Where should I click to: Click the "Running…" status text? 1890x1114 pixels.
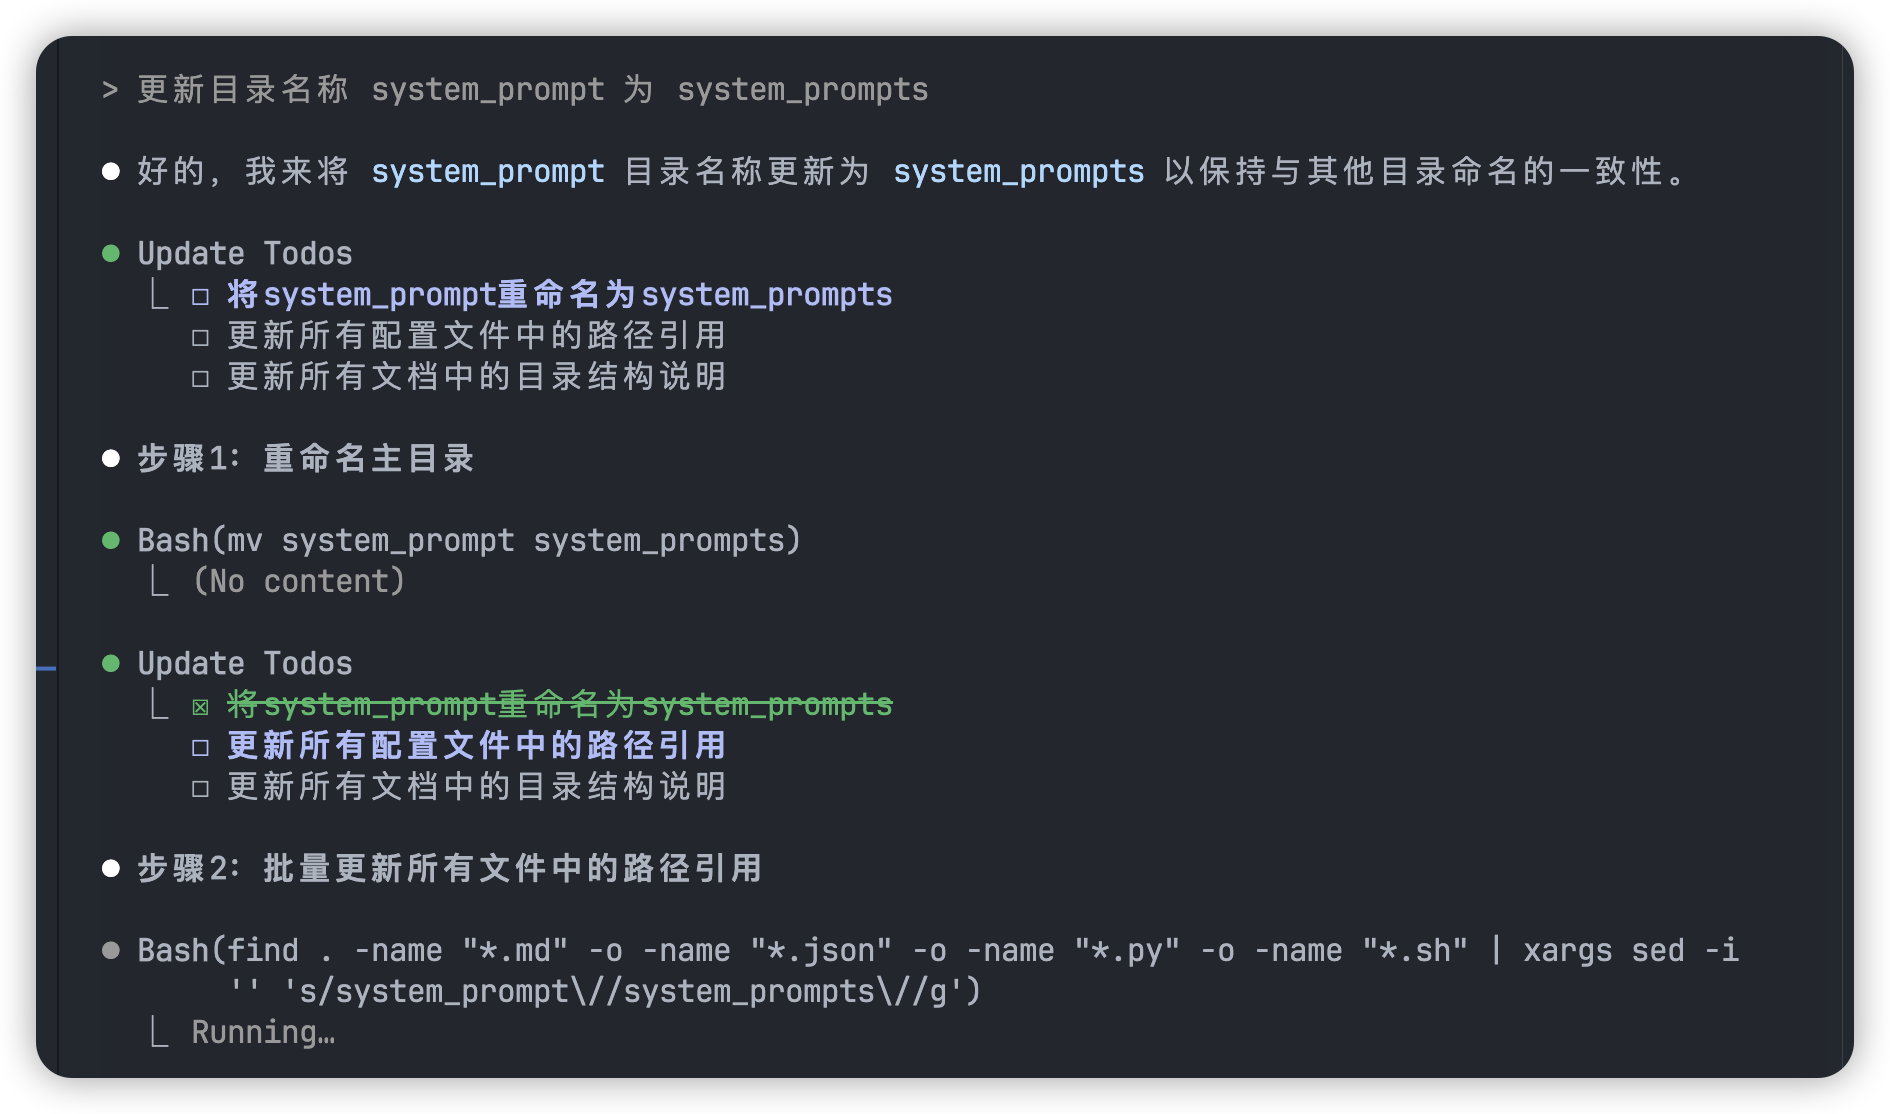(263, 1033)
